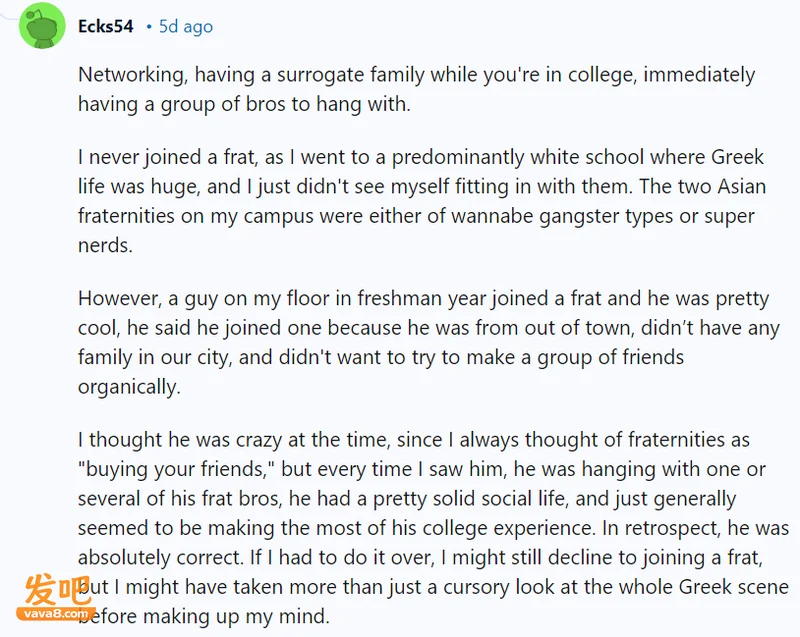Click the paragraph starting 'However, a guy on my floor'
This screenshot has height=637, width=800.
429,342
